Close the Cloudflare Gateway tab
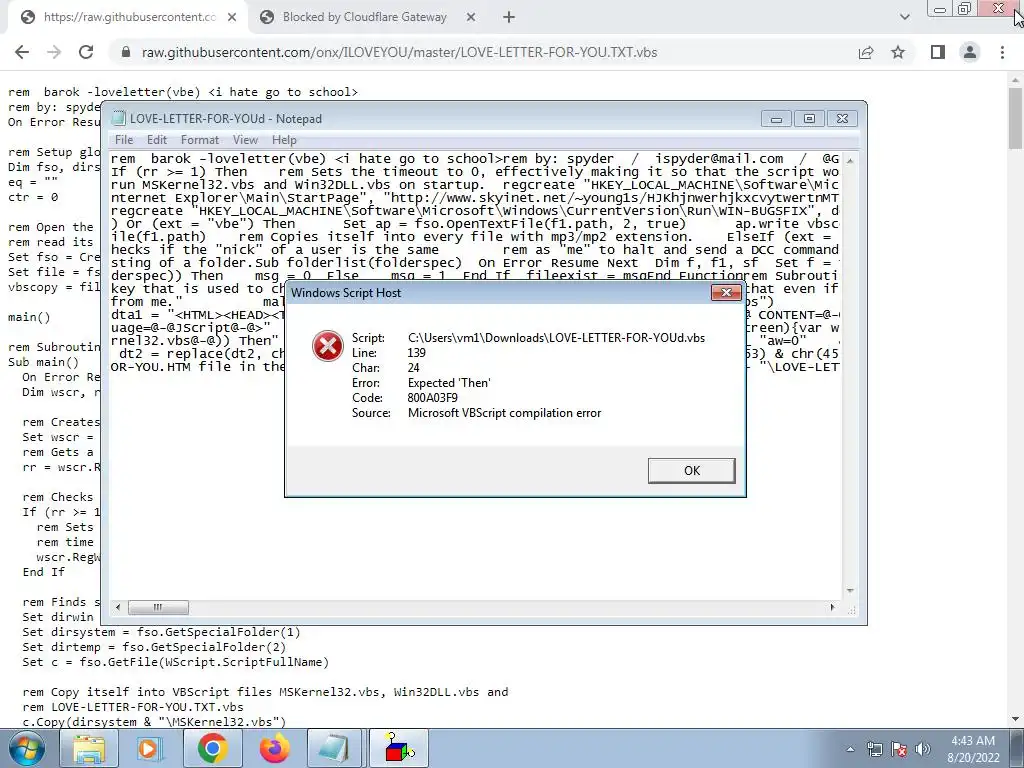The width and height of the screenshot is (1024, 768). tap(471, 18)
